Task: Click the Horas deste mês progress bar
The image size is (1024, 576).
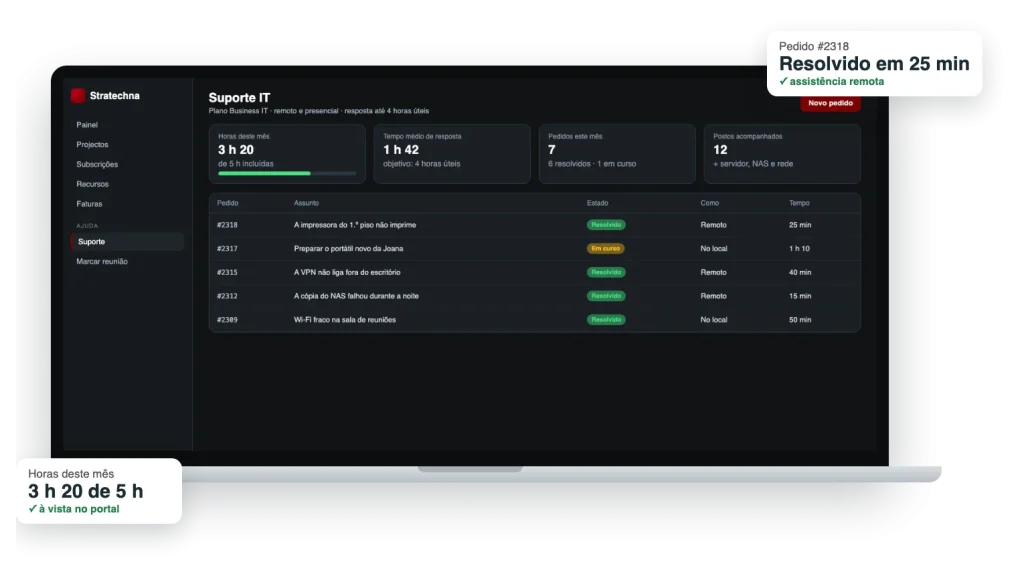Action: [x=287, y=174]
